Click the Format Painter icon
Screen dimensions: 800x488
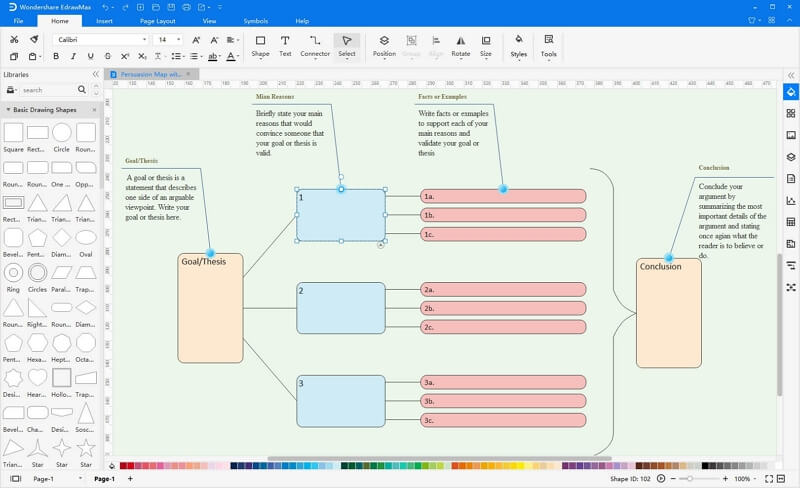(34, 39)
